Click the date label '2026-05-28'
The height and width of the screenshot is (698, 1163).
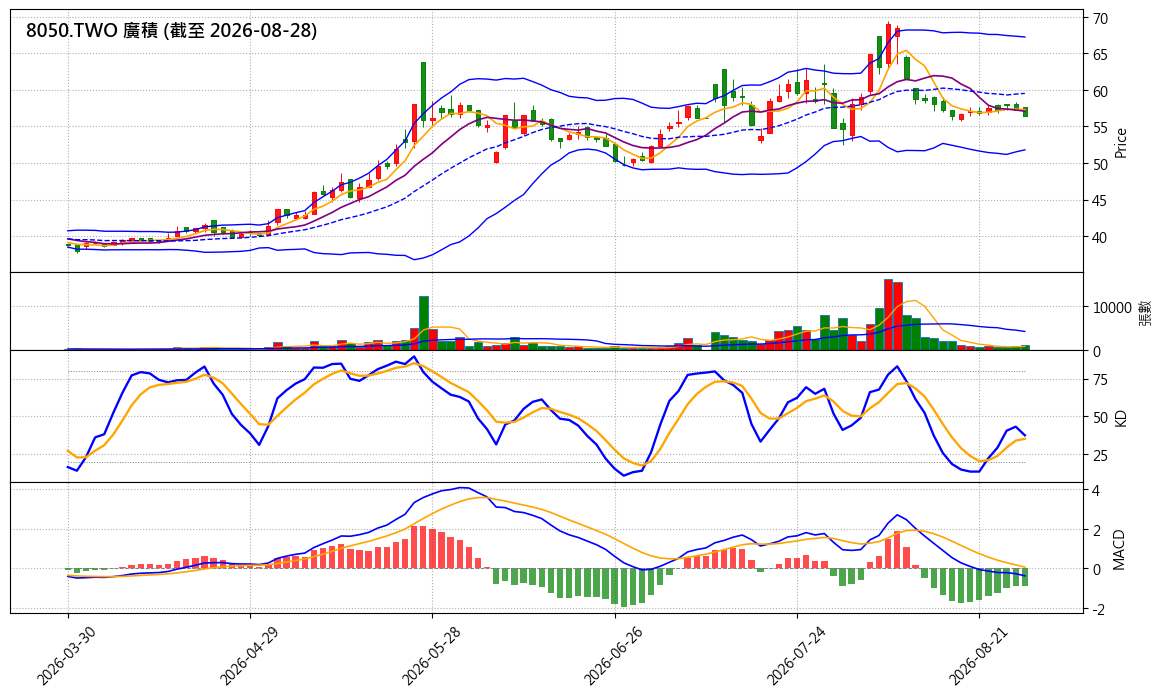coord(431,654)
